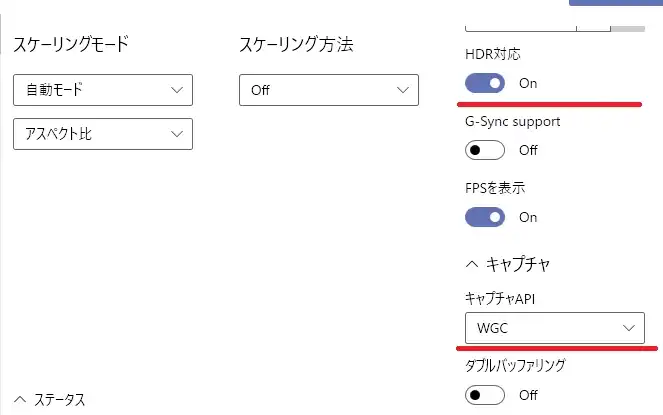Click the arrow on the 自動モード dropdown
663x415 pixels.
(177, 90)
